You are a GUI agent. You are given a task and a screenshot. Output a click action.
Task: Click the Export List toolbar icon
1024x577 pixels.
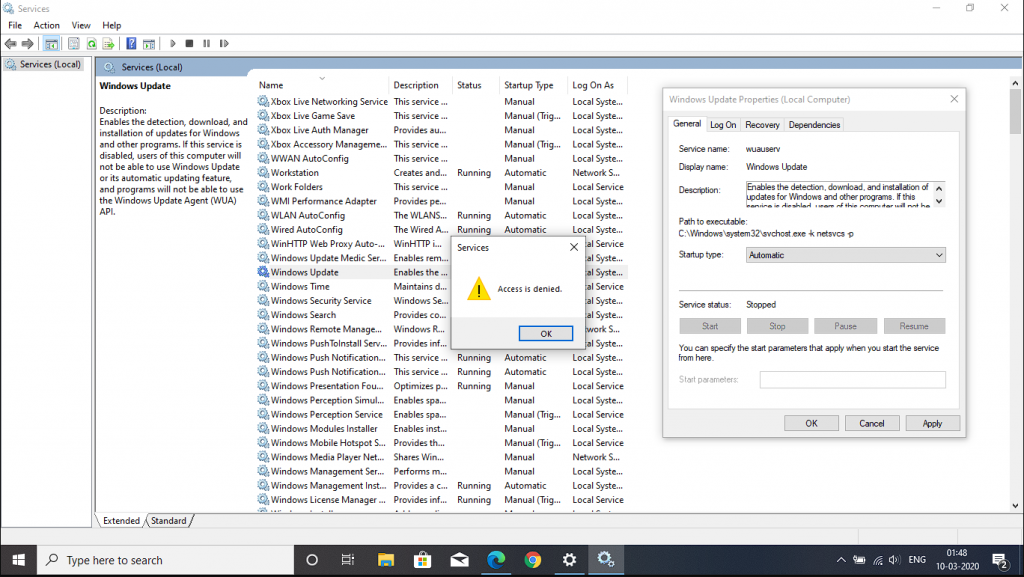click(x=108, y=44)
